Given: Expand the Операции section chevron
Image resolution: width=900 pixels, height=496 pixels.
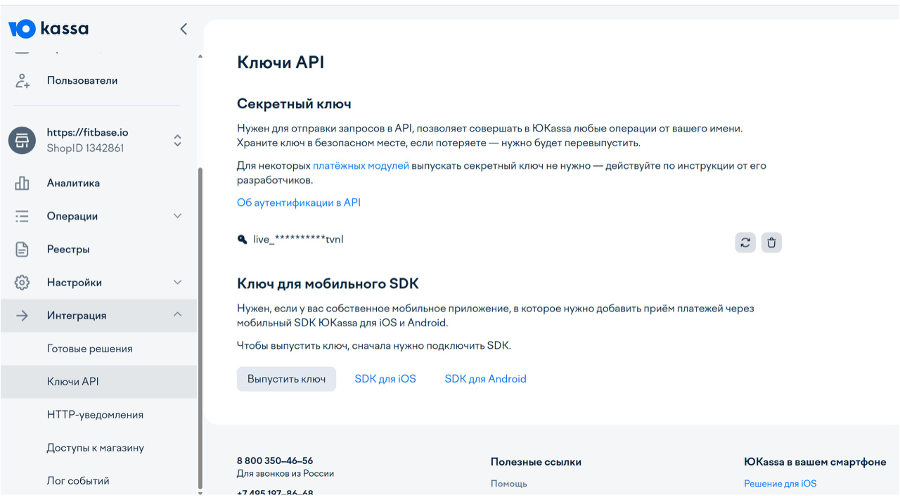Looking at the screenshot, I should [x=177, y=216].
